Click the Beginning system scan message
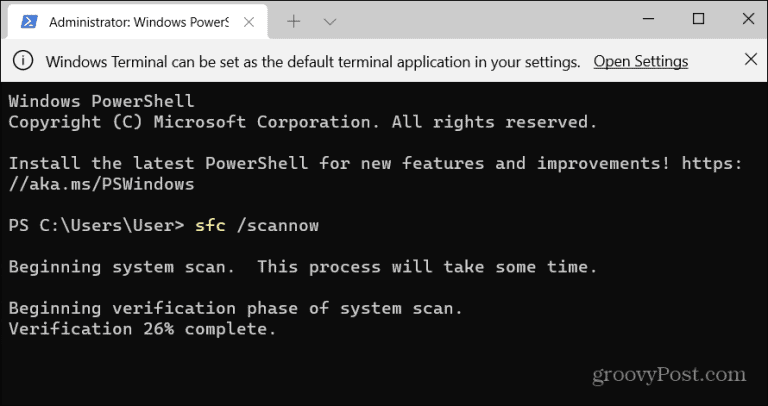The width and height of the screenshot is (768, 406). [x=302, y=266]
